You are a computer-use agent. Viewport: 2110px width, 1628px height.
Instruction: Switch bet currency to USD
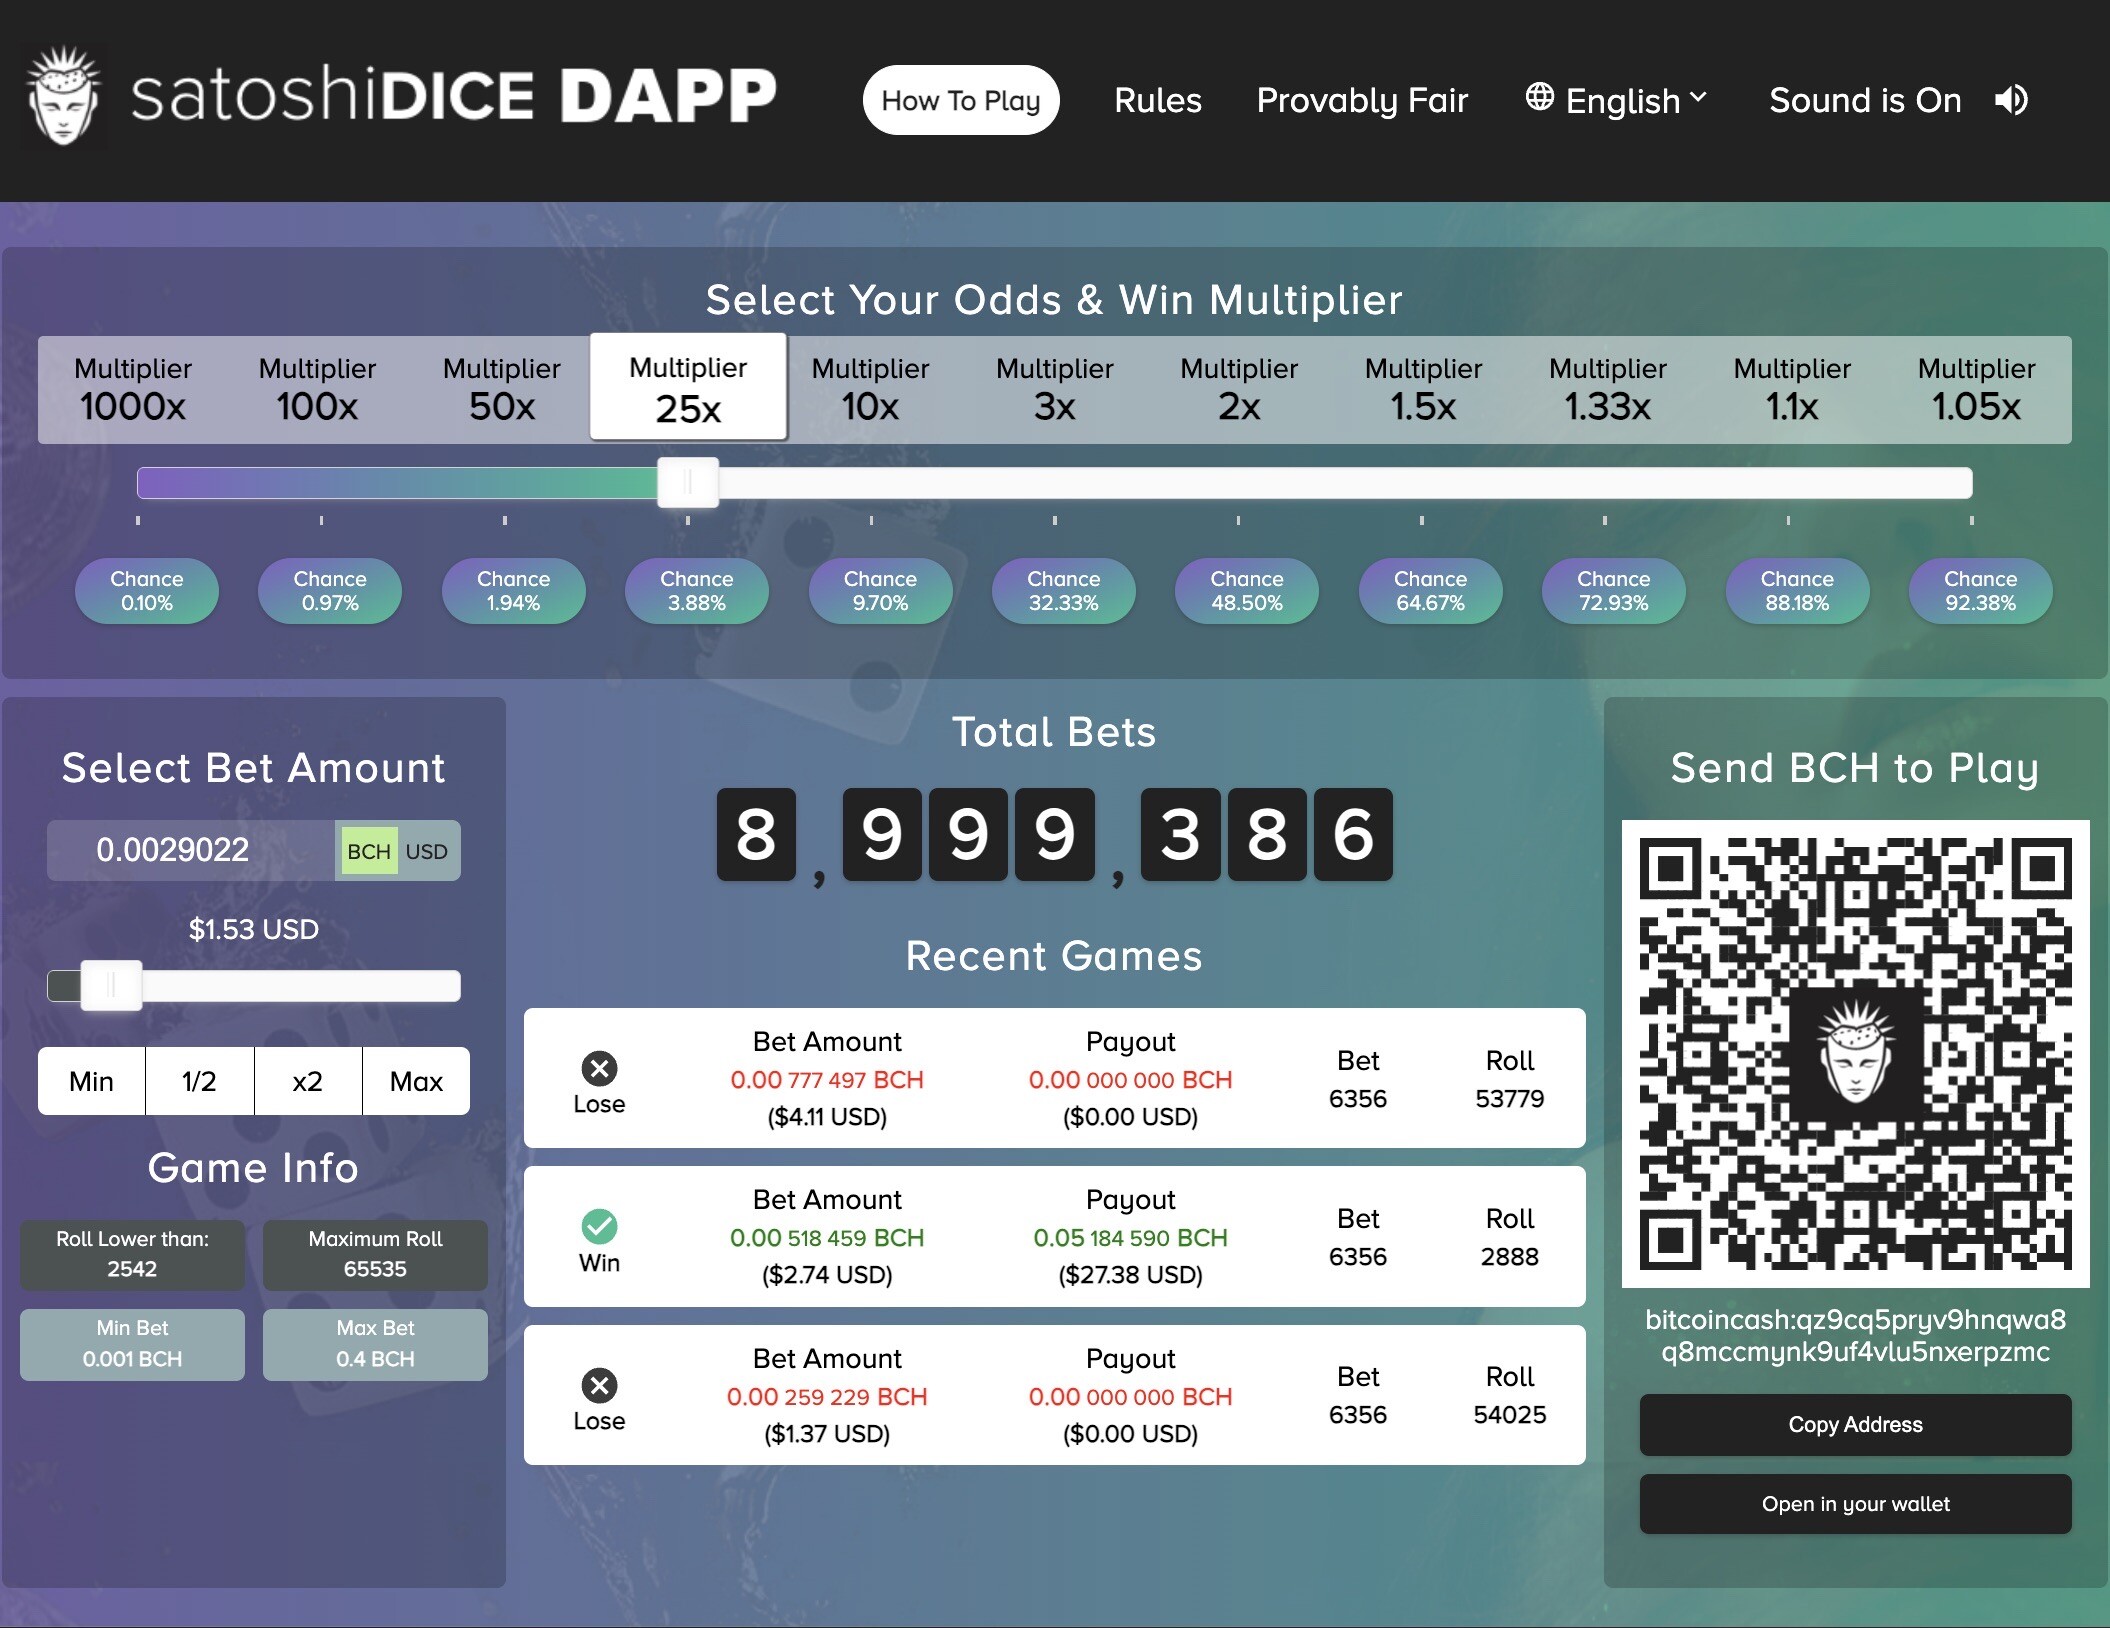click(x=427, y=851)
